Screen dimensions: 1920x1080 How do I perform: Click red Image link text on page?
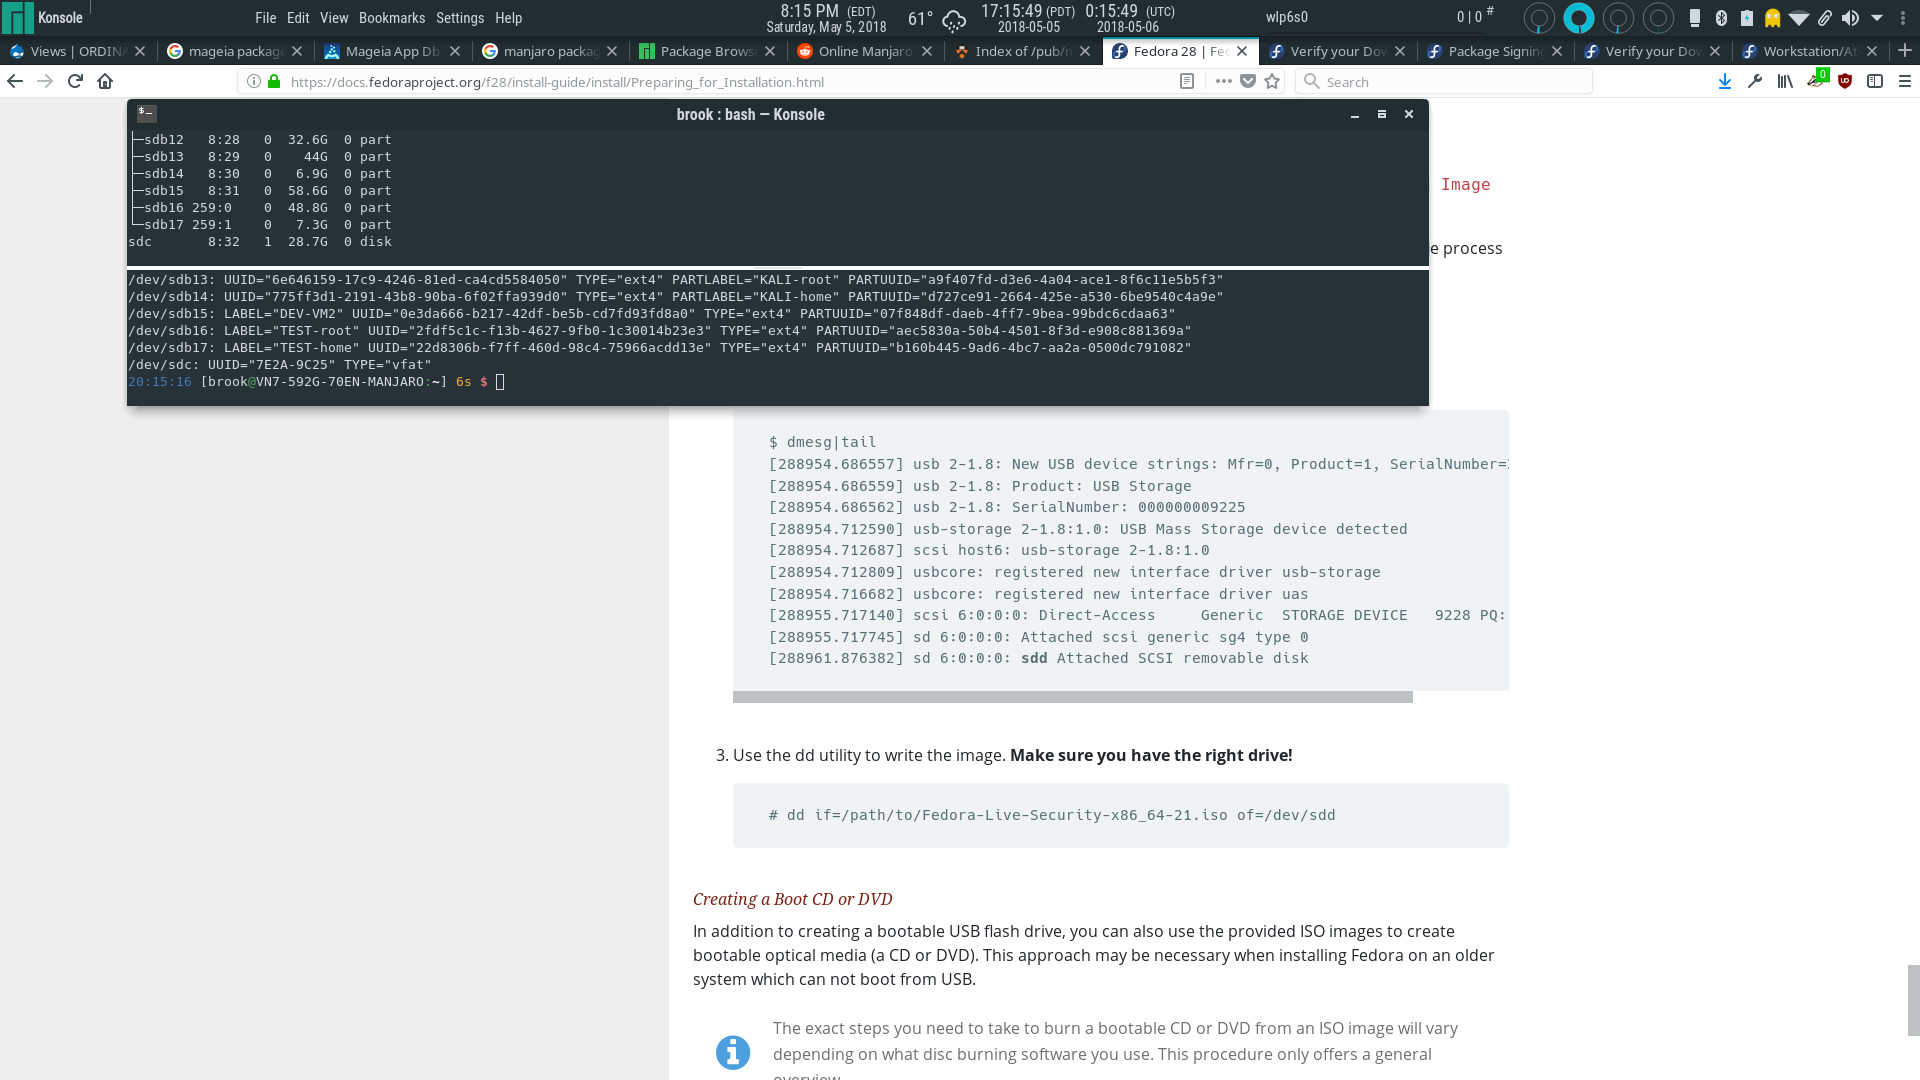click(x=1465, y=184)
